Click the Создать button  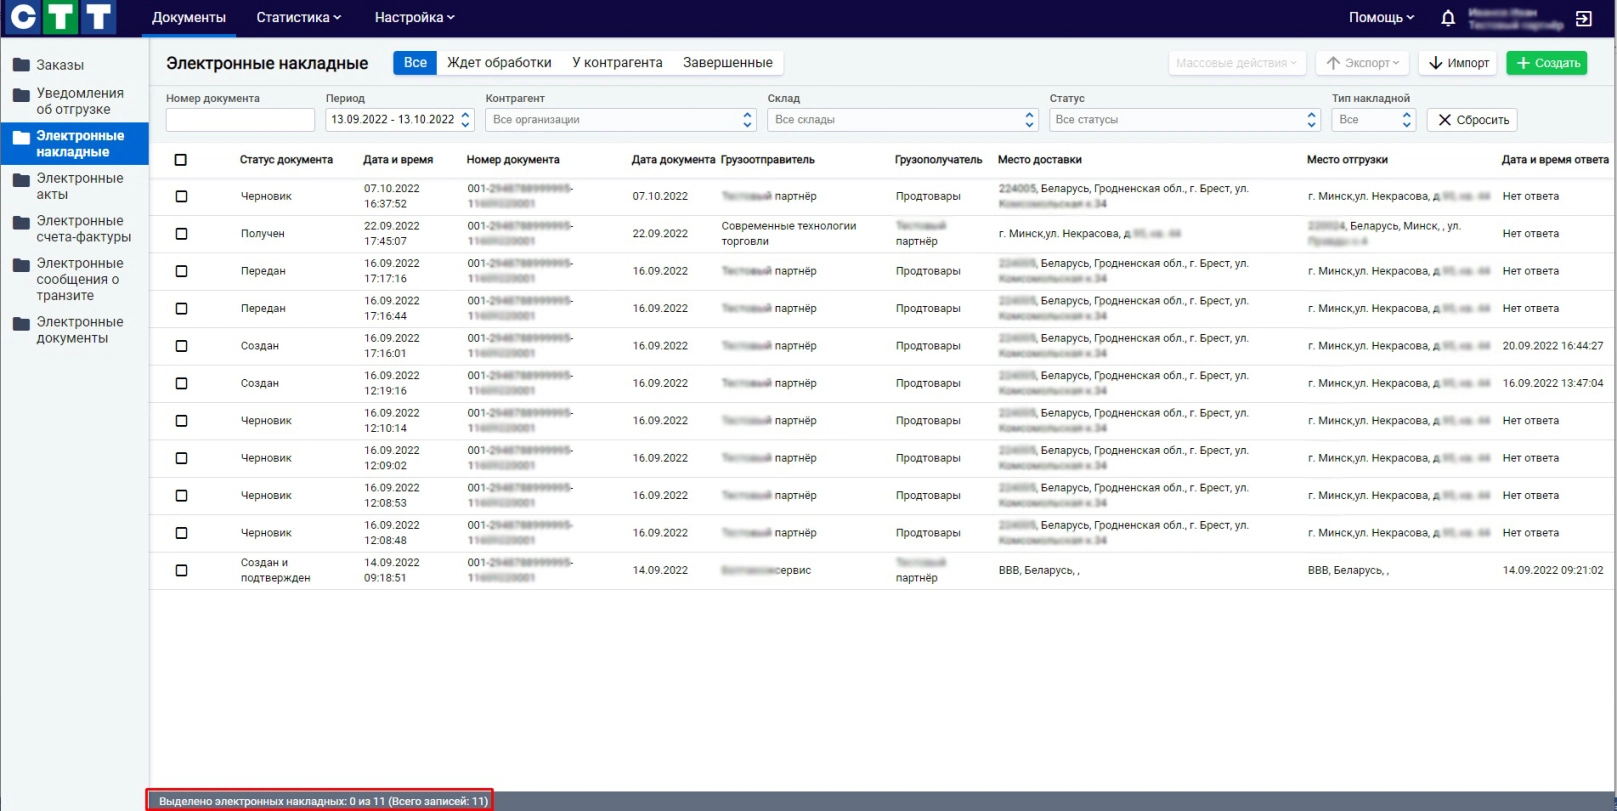click(x=1547, y=63)
